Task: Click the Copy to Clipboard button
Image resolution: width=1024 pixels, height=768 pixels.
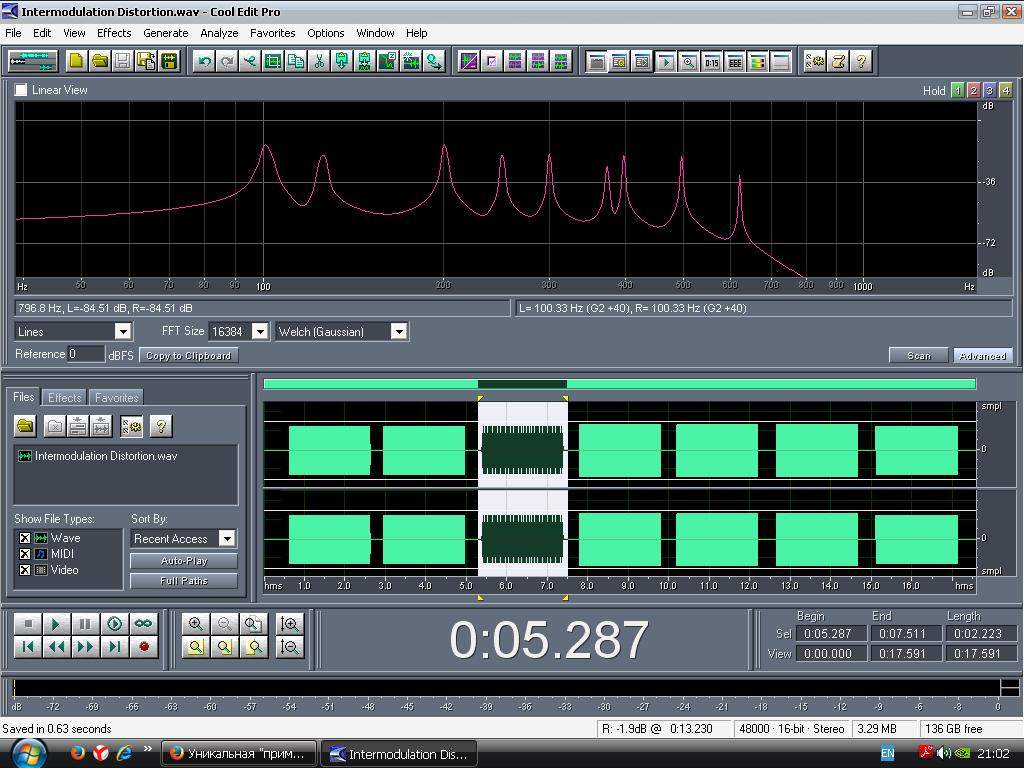Action: coord(188,355)
